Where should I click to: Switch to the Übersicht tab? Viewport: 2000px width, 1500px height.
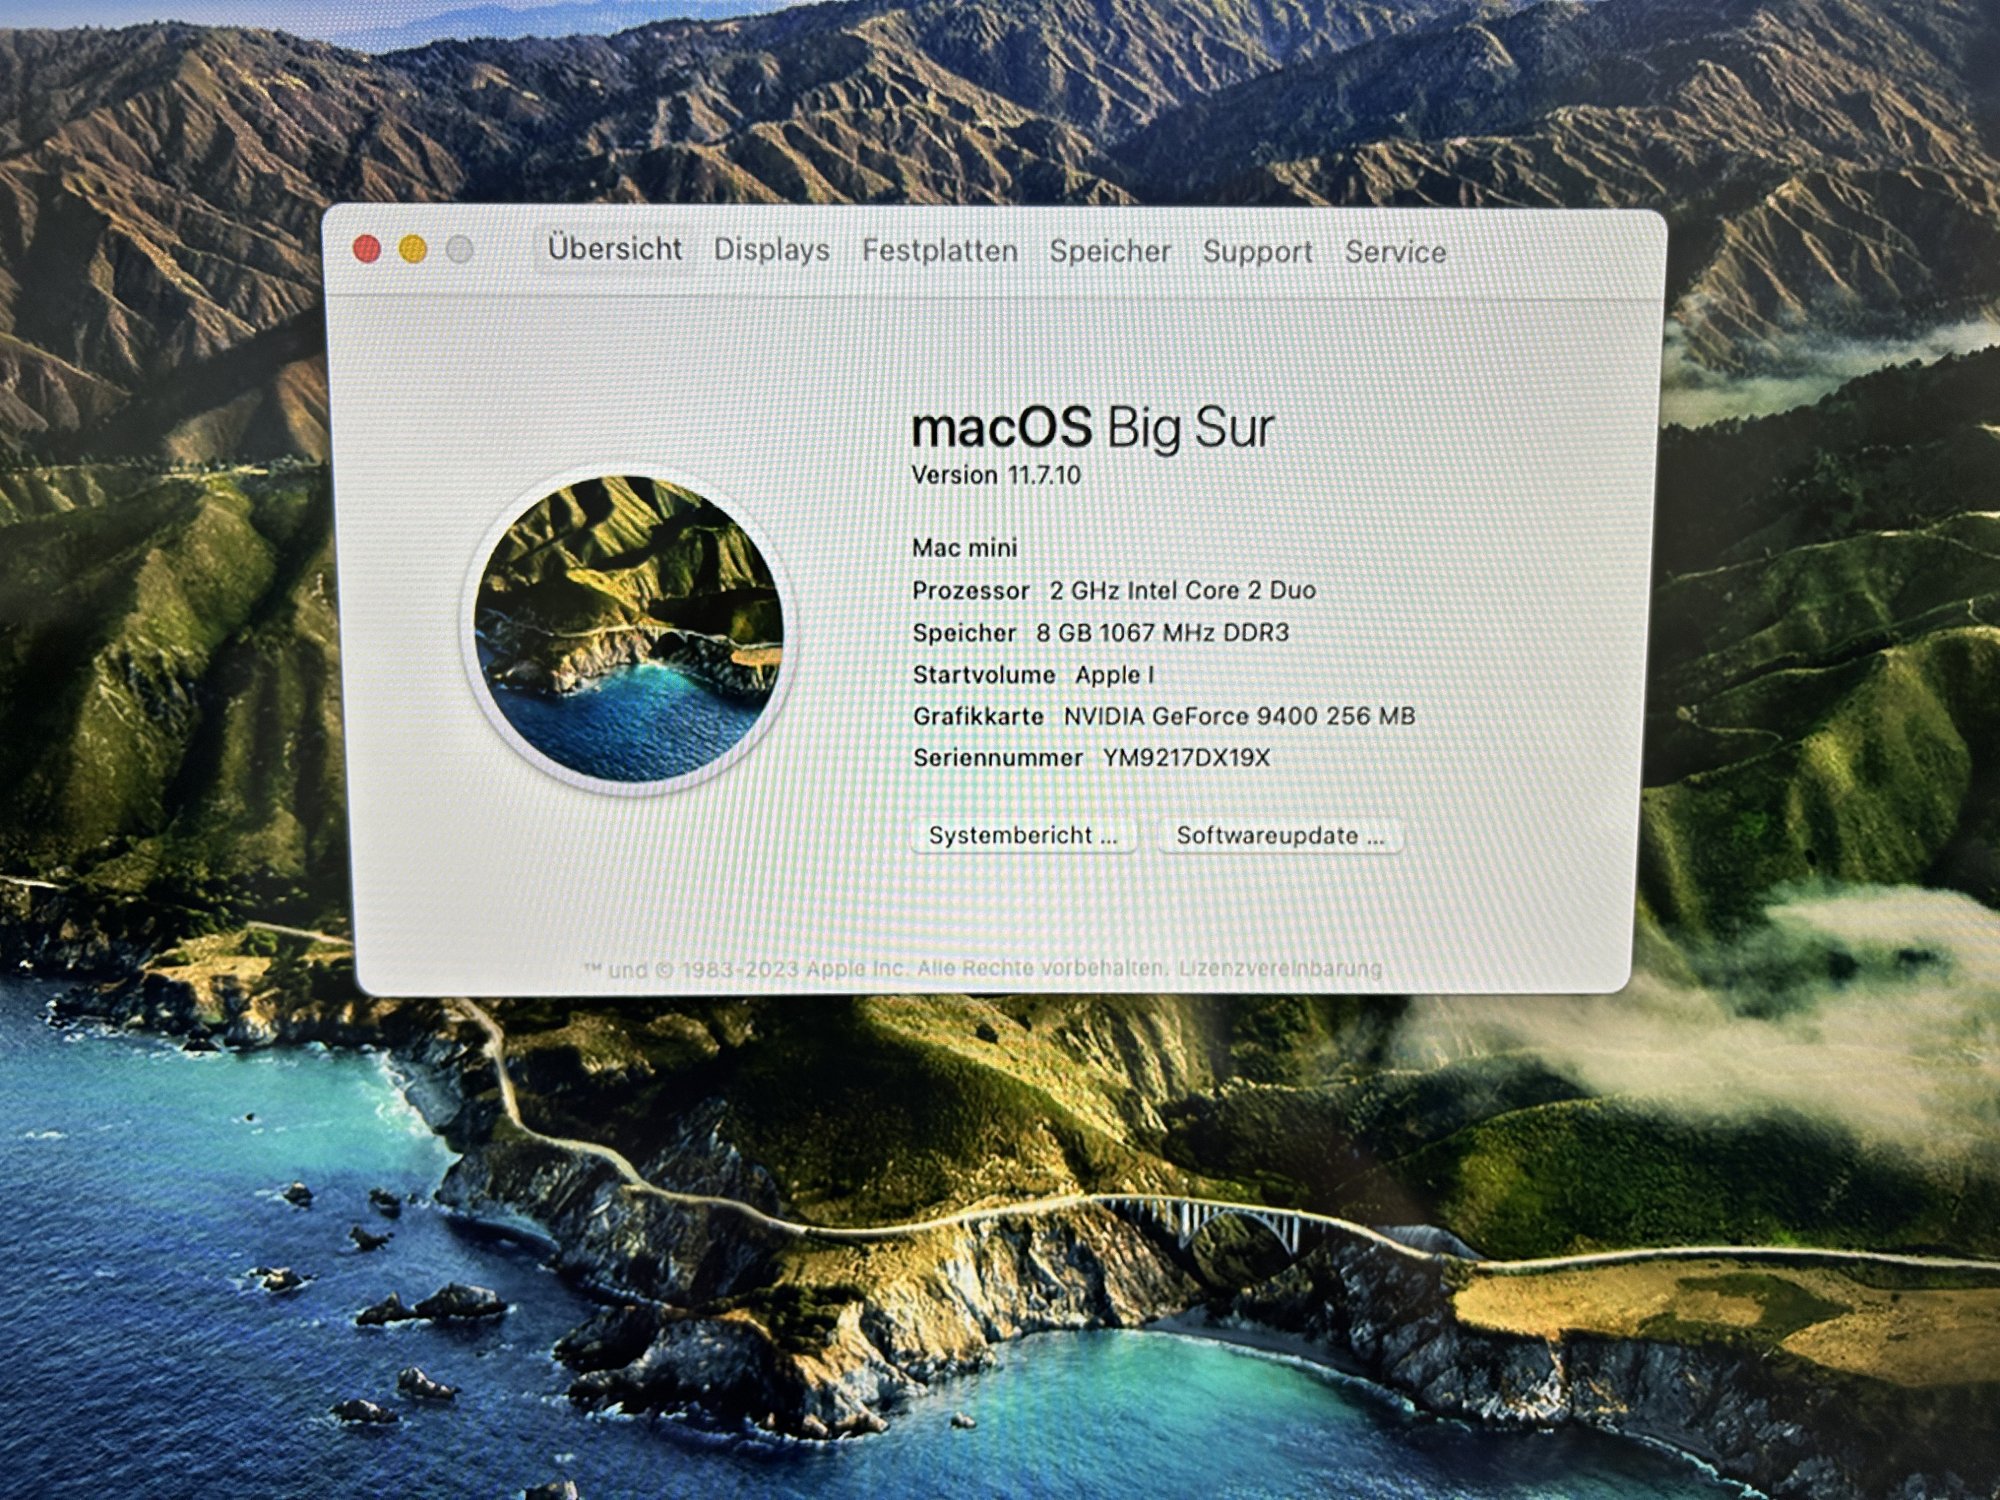(x=614, y=248)
